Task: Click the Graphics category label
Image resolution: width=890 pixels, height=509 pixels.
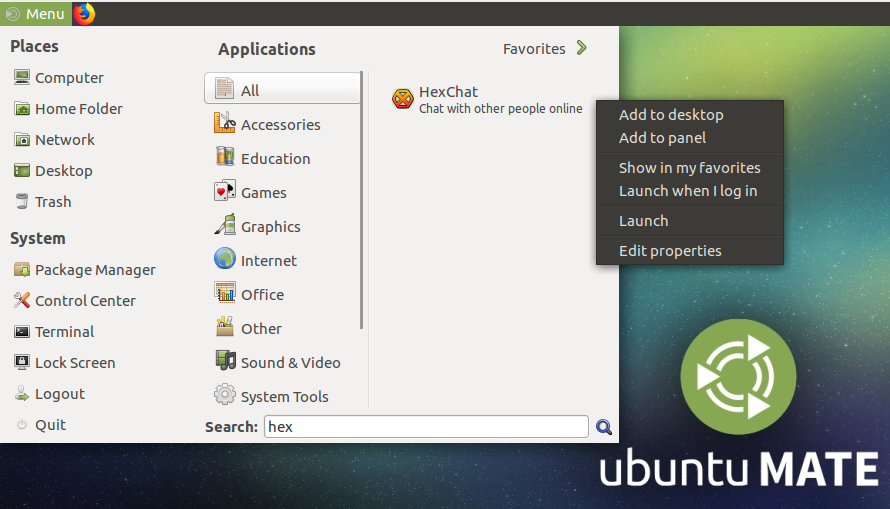Action: pos(271,227)
